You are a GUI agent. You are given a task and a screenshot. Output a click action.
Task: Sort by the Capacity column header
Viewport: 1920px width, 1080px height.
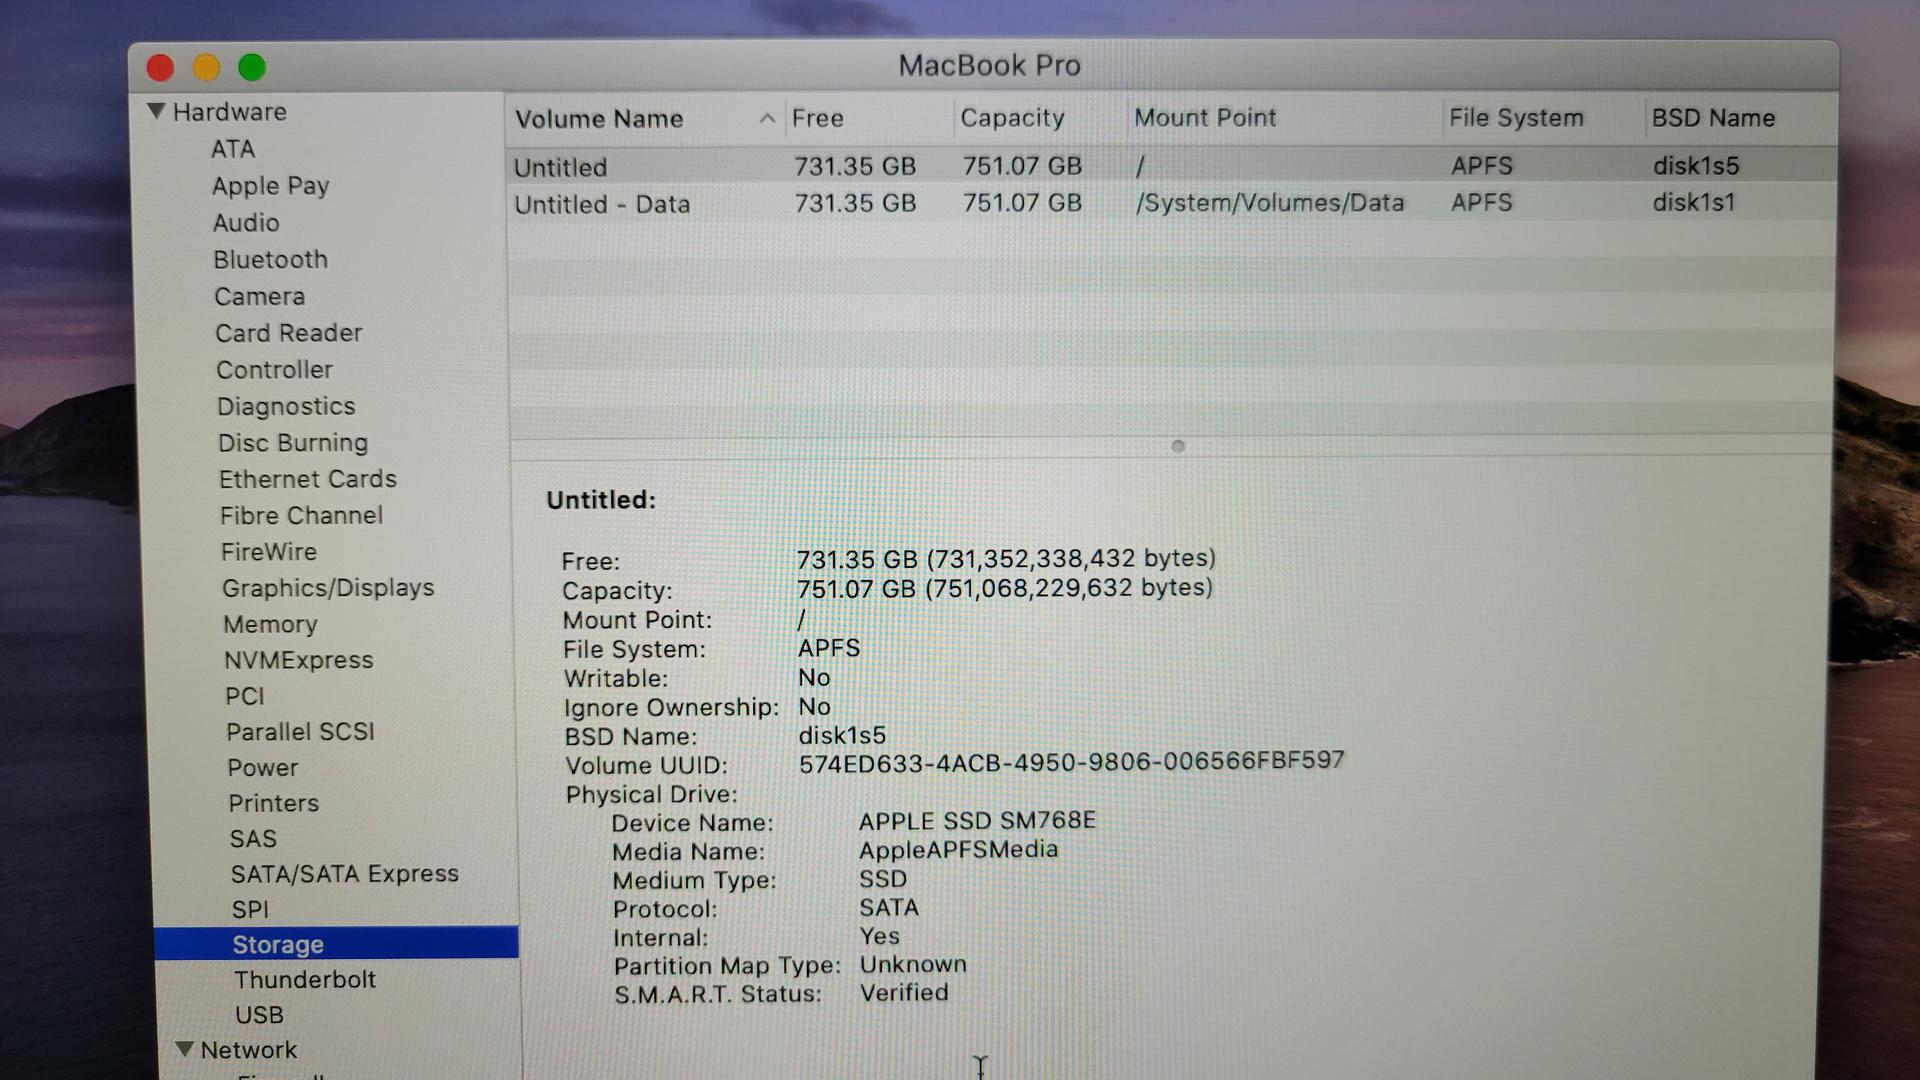point(1012,118)
